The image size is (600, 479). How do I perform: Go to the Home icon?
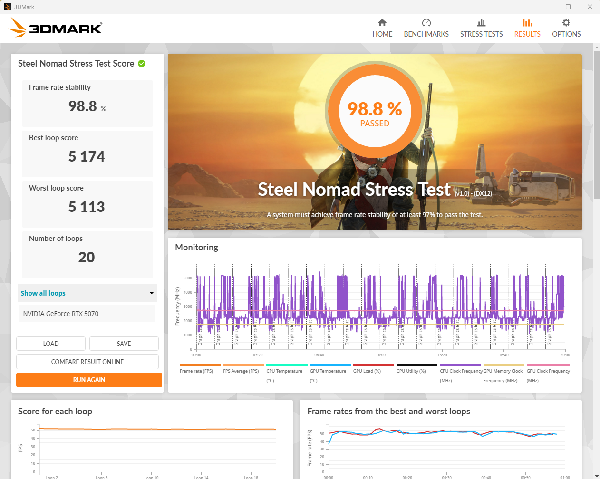(382, 23)
